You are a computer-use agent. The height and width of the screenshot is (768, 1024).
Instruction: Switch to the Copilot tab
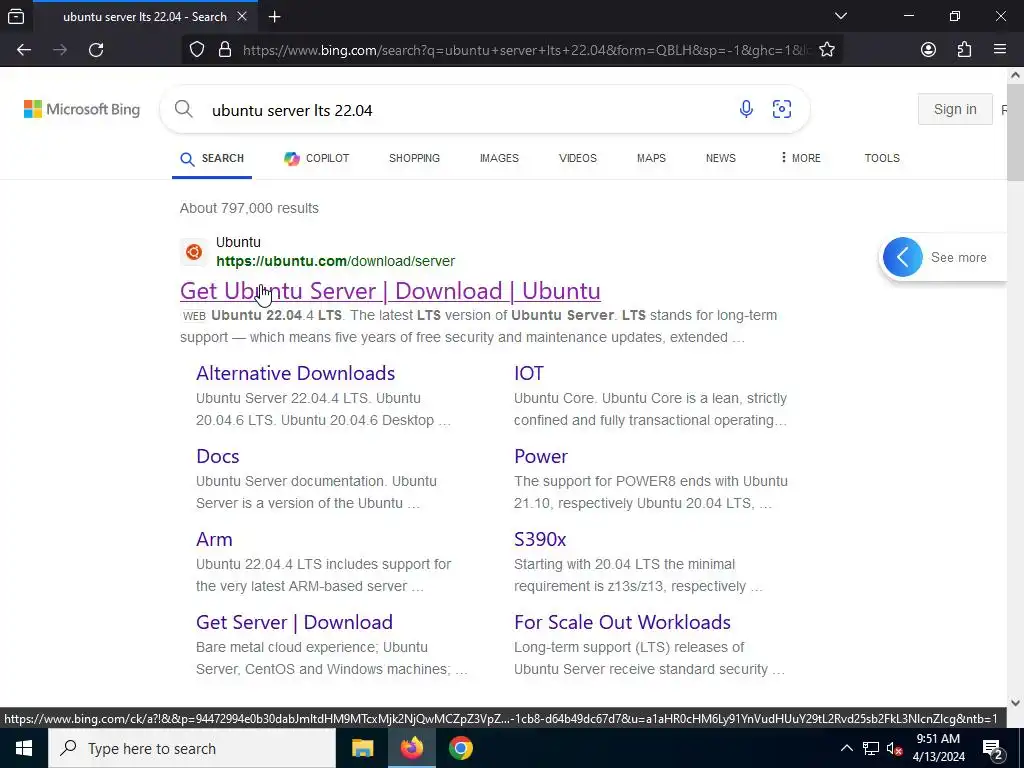[x=317, y=159]
